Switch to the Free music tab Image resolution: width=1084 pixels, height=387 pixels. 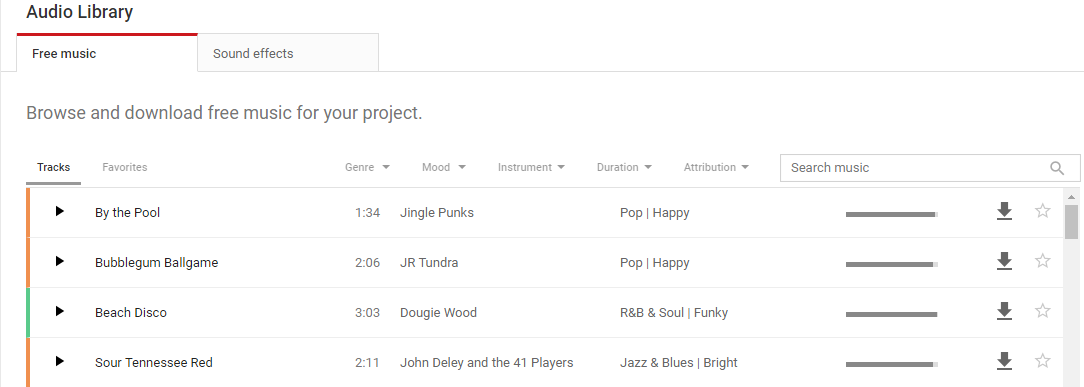pos(107,53)
